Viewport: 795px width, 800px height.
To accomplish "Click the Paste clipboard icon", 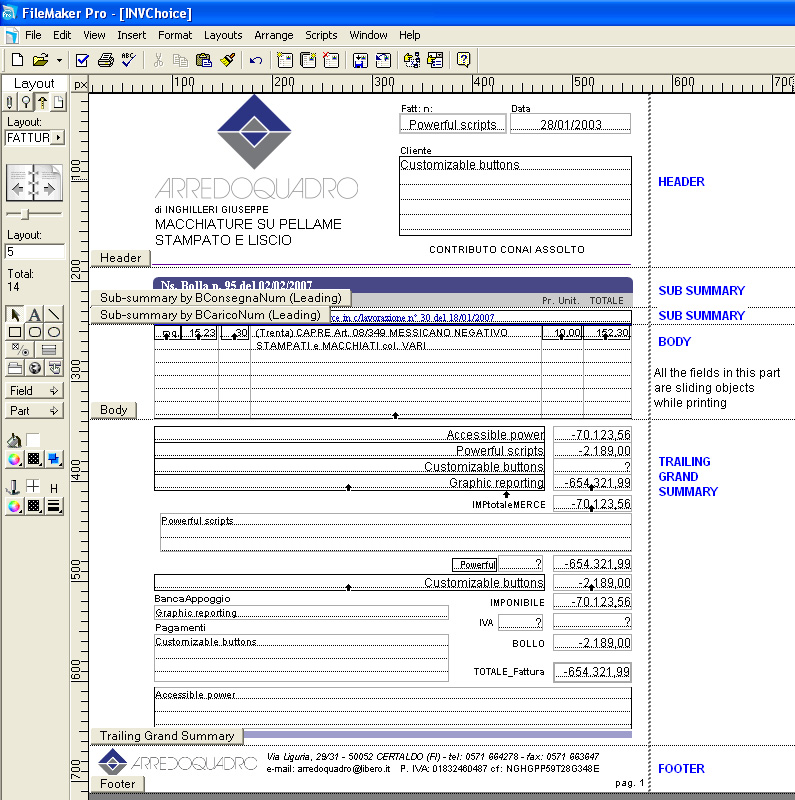I will pos(204,60).
